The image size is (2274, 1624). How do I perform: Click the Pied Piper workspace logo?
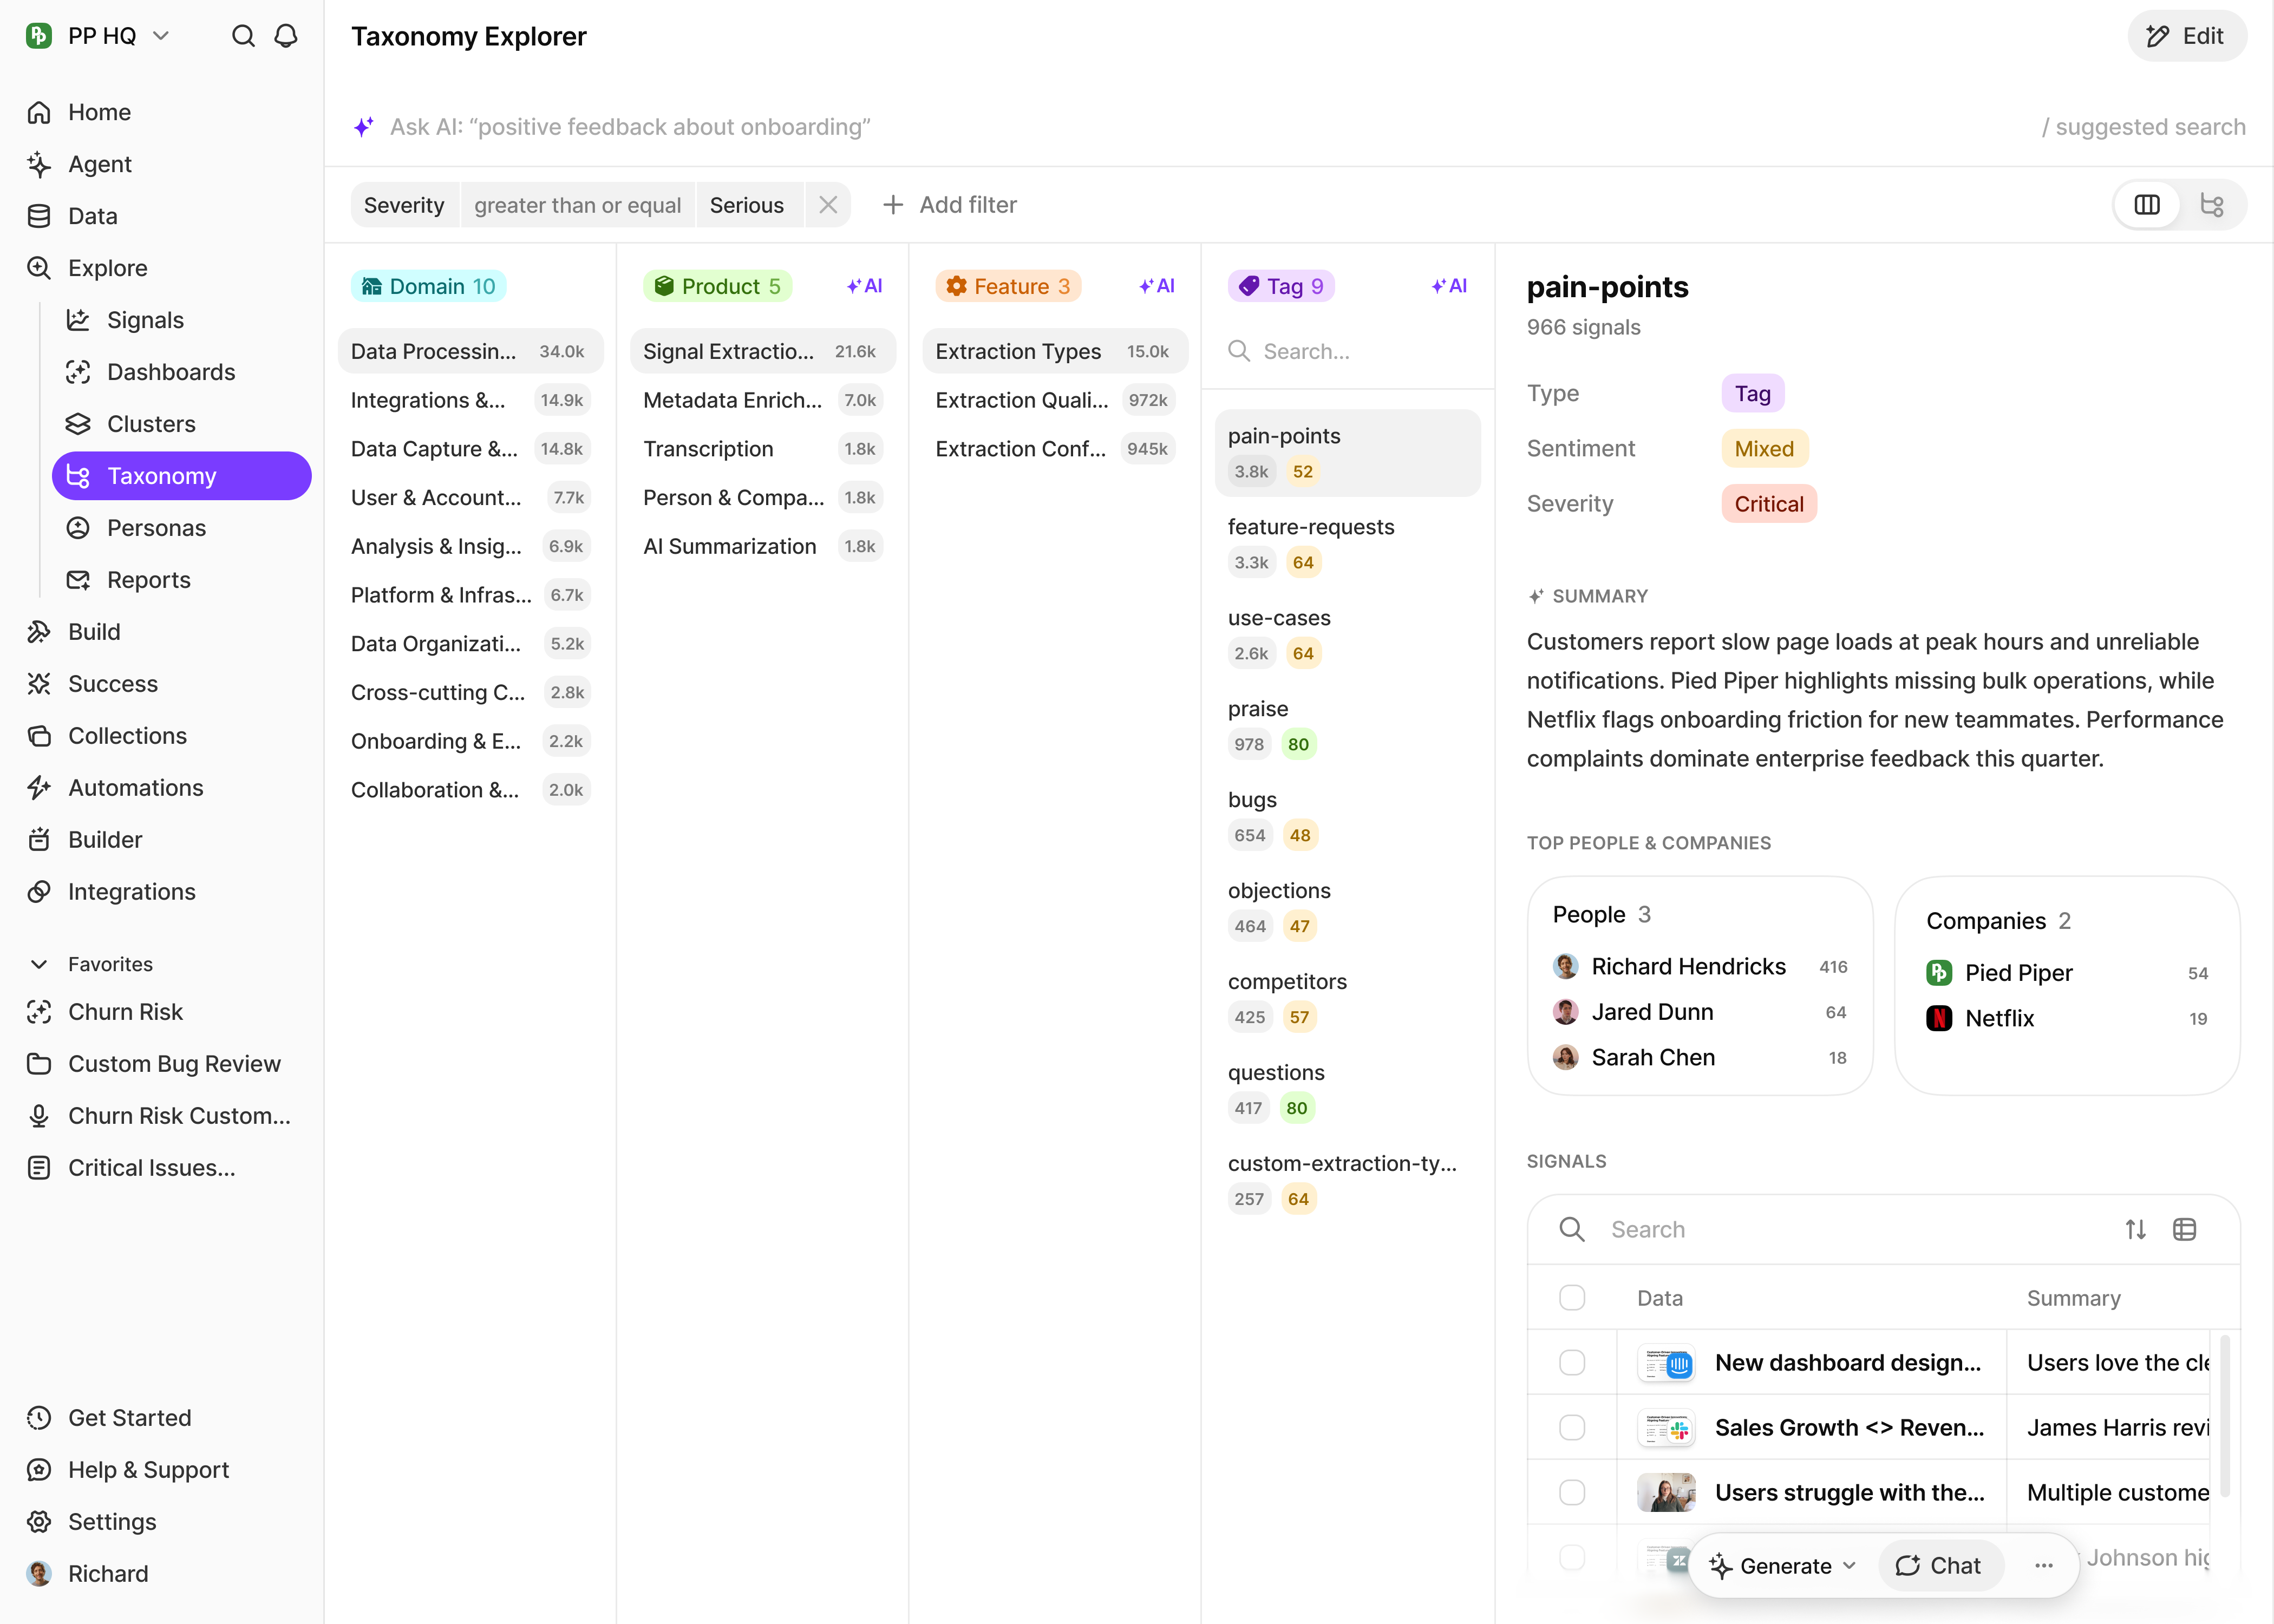pos(39,36)
